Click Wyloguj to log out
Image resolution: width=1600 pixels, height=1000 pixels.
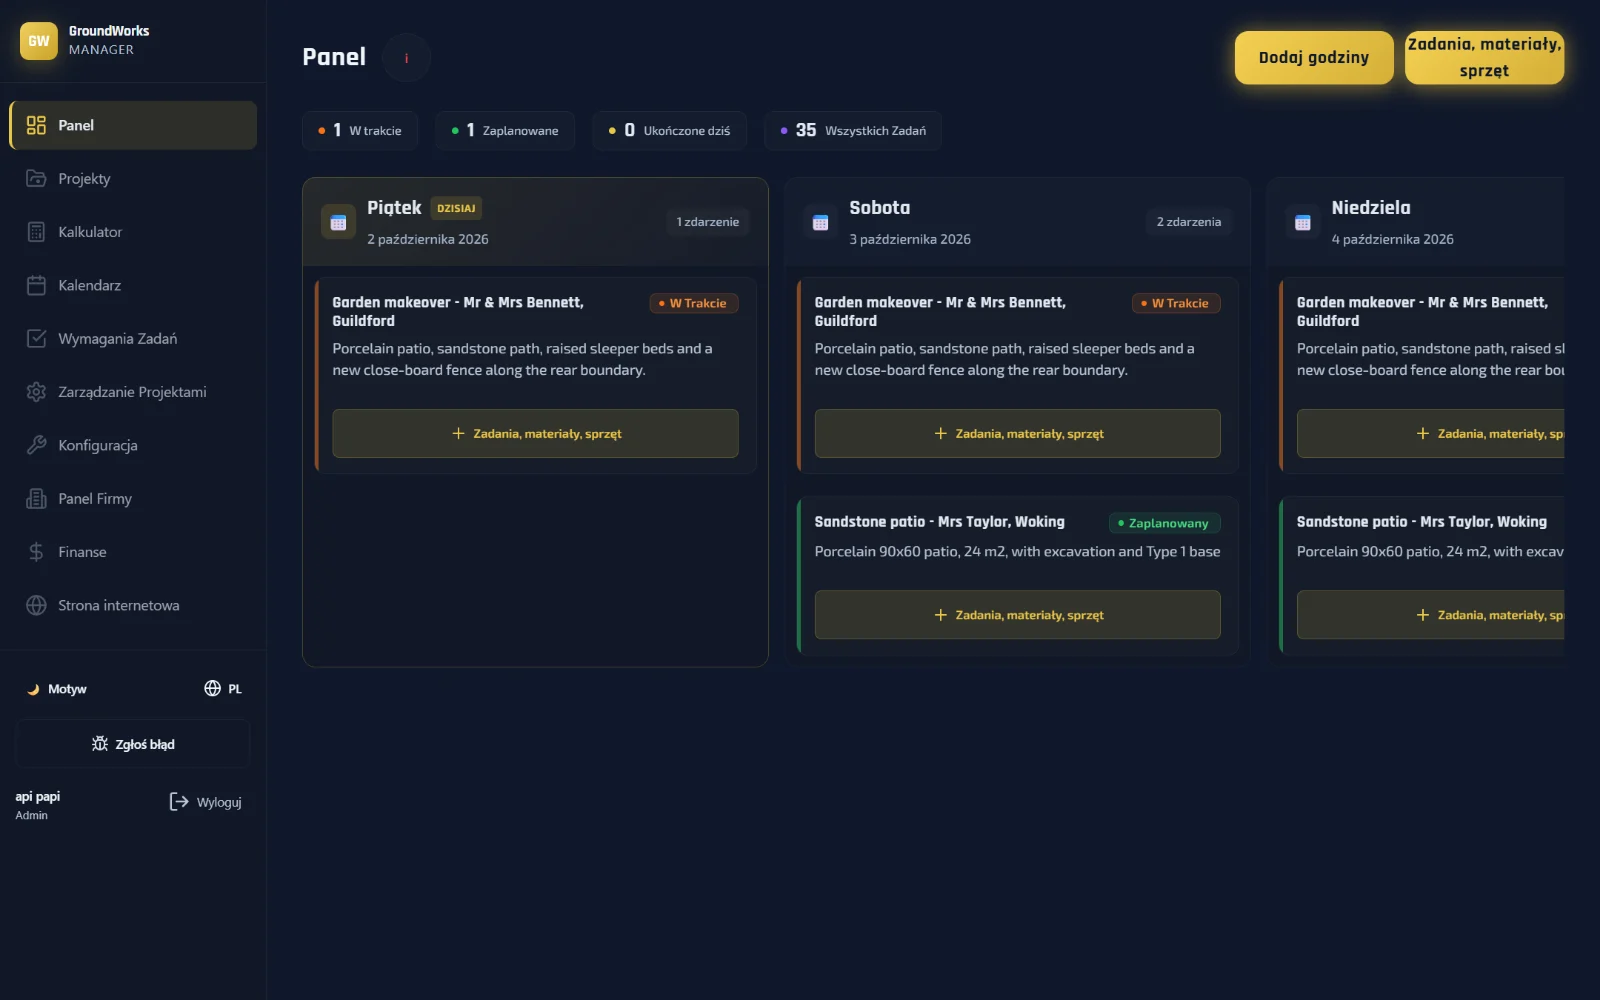pyautogui.click(x=205, y=802)
